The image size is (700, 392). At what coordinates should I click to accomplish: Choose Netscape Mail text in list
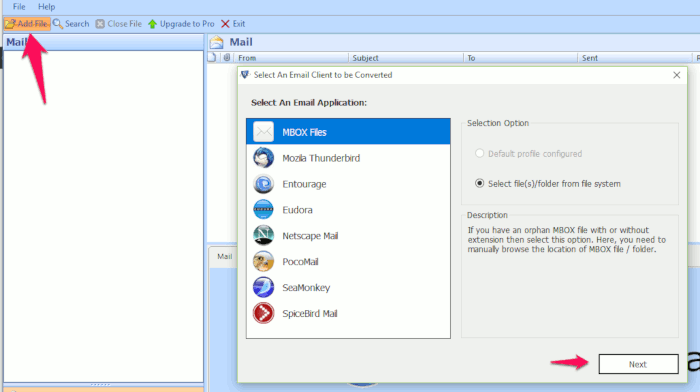pos(310,236)
